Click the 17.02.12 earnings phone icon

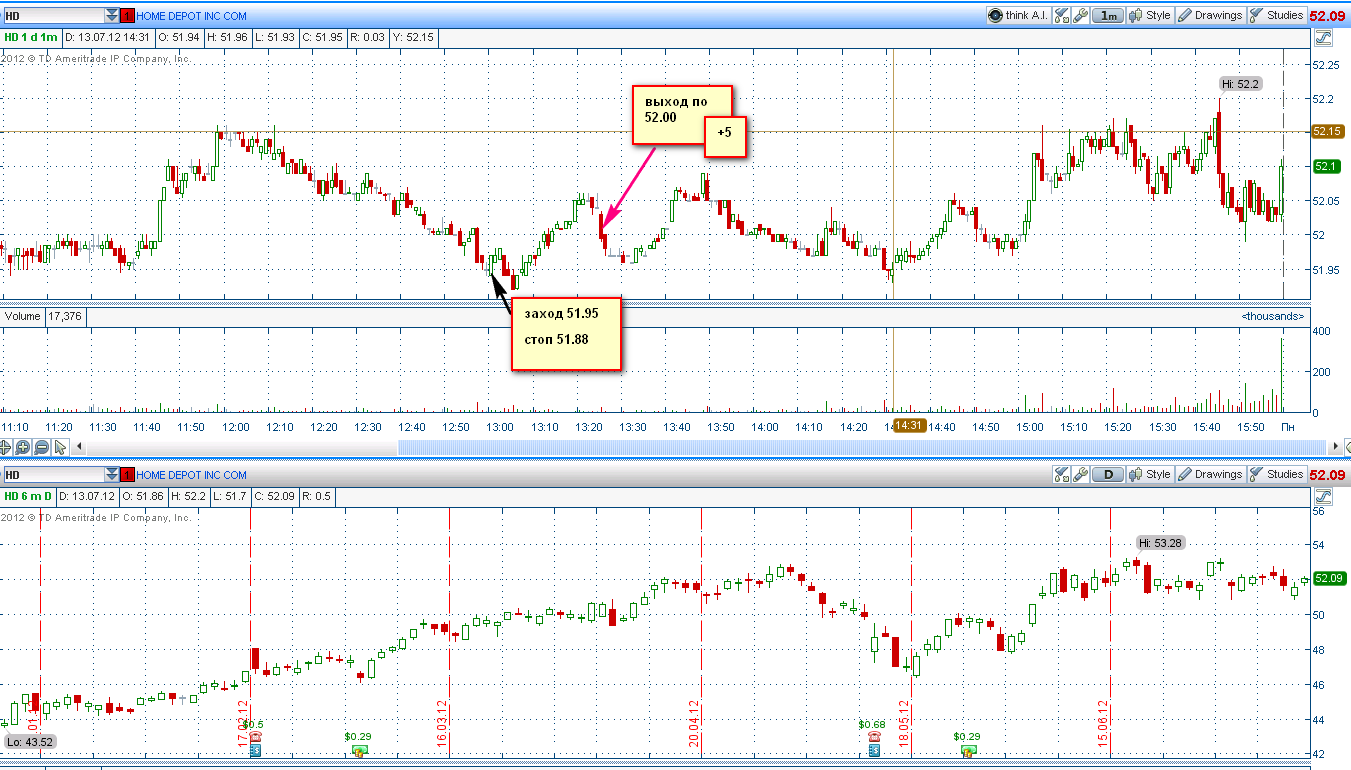pyautogui.click(x=255, y=736)
